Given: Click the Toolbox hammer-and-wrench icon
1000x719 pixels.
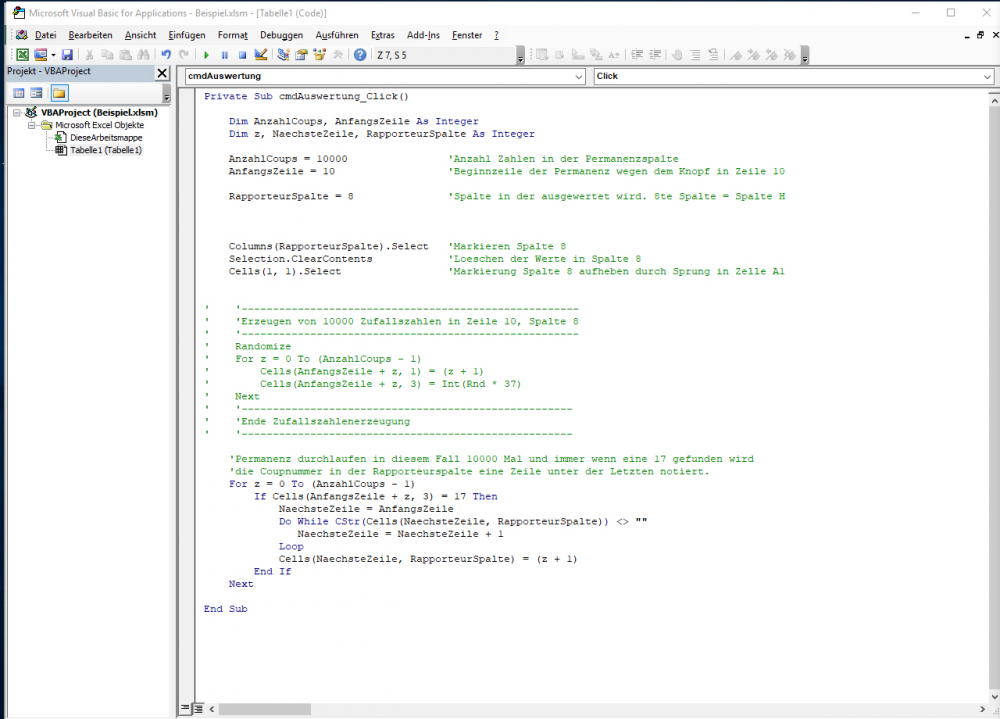Looking at the screenshot, I should [x=338, y=55].
